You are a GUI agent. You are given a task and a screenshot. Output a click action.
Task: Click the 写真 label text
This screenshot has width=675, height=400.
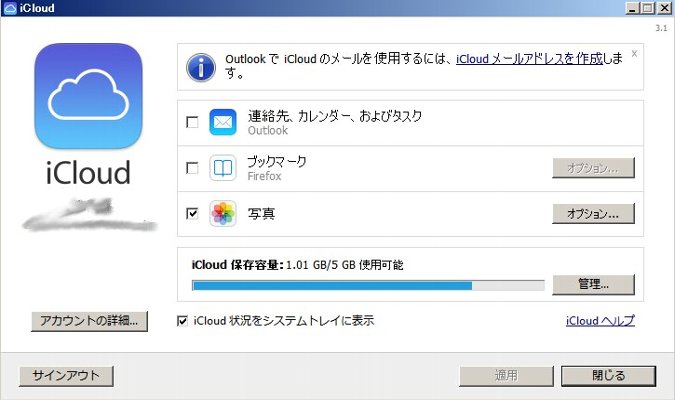tap(261, 214)
